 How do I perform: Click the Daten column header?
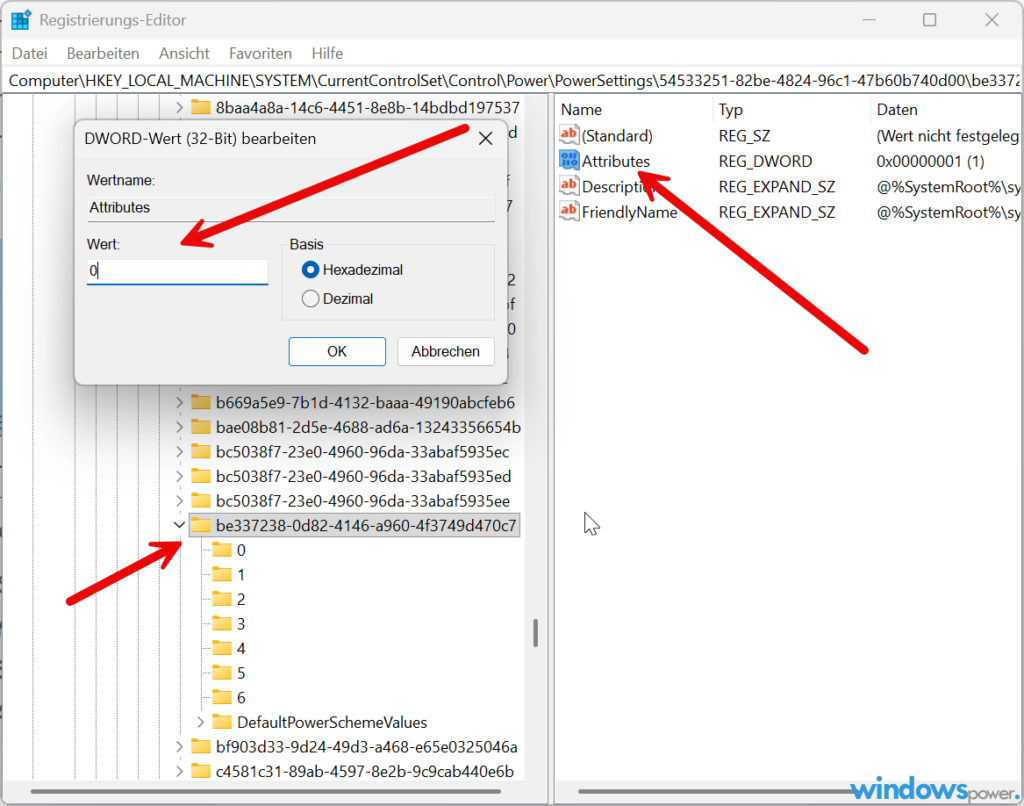[x=945, y=109]
